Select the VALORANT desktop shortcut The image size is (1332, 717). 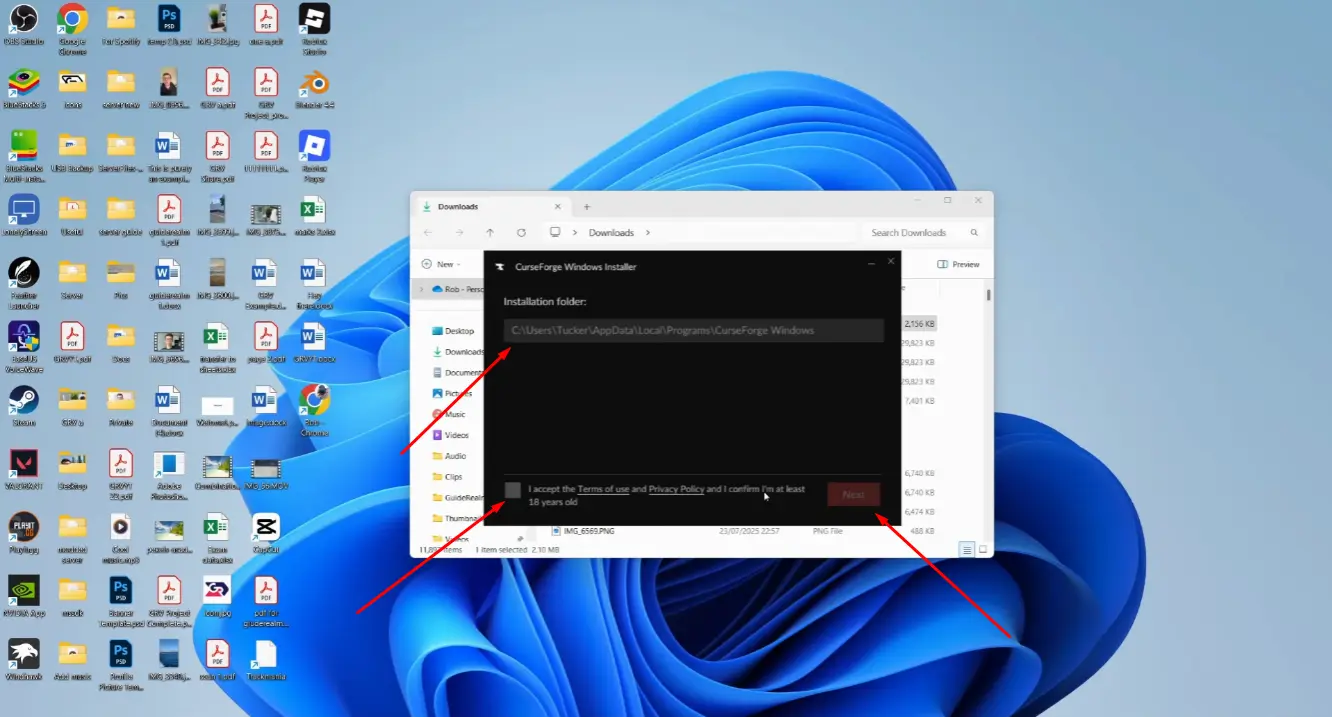click(x=23, y=468)
